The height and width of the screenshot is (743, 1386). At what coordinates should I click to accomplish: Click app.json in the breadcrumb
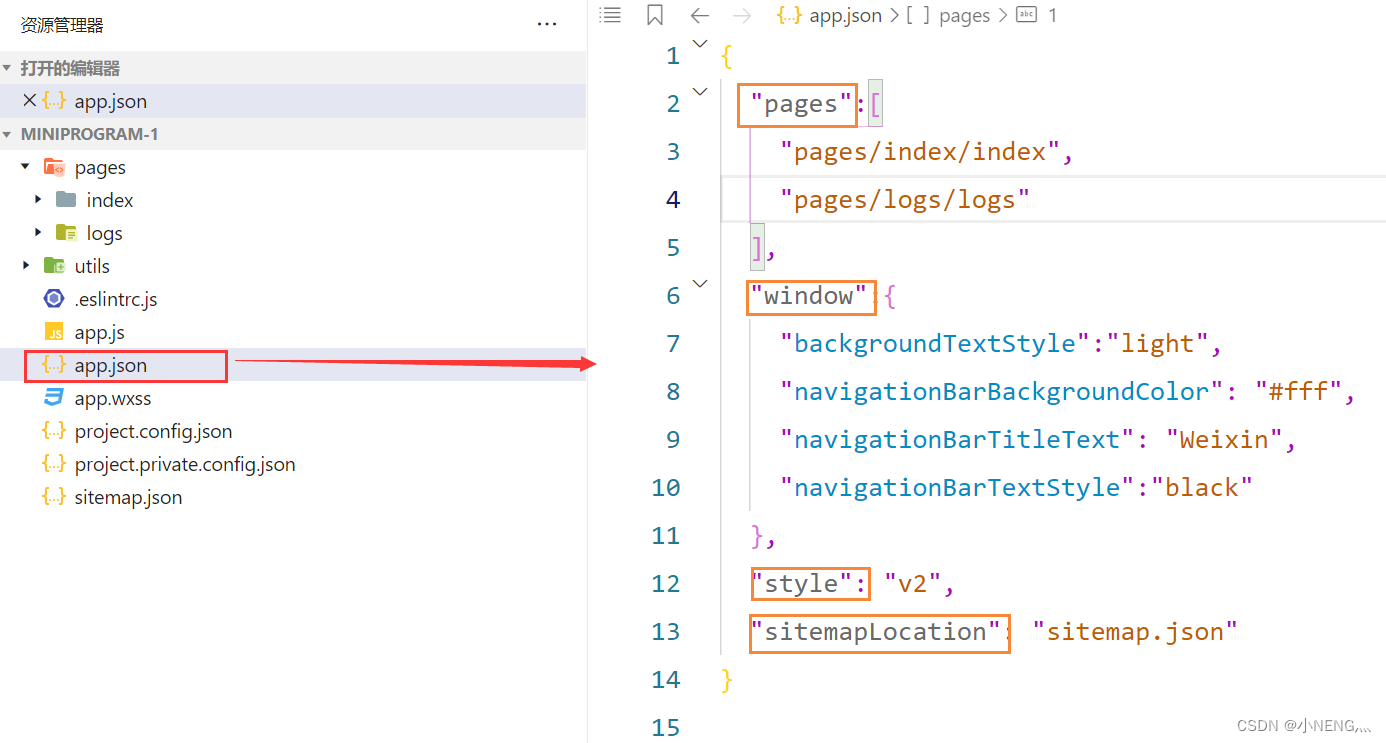846,15
